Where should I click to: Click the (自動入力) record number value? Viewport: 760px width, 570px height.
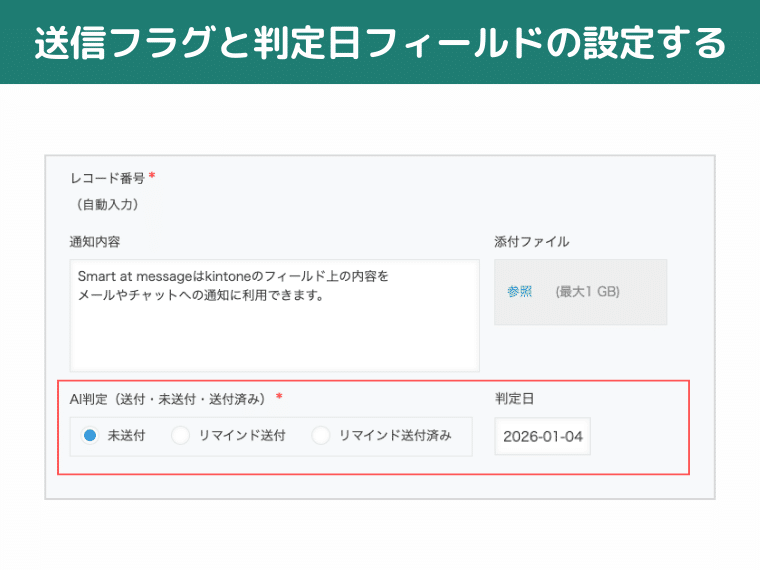tap(107, 205)
